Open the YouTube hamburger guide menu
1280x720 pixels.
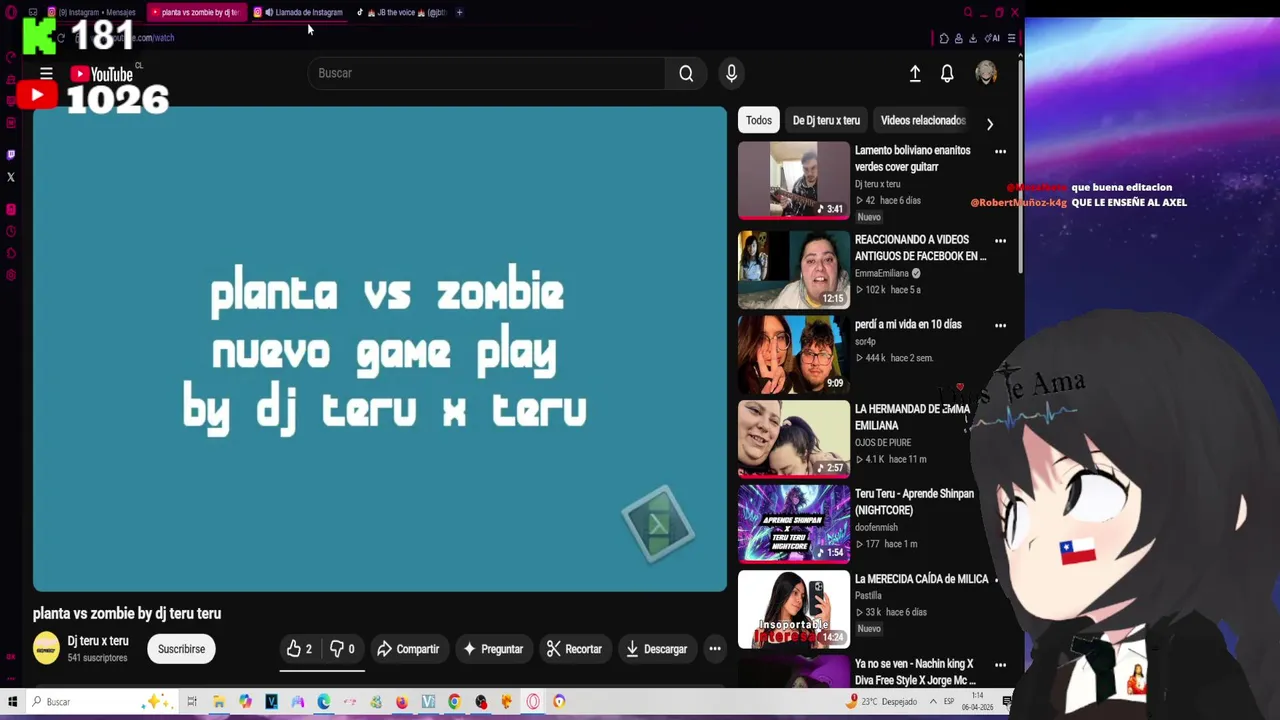coord(46,73)
